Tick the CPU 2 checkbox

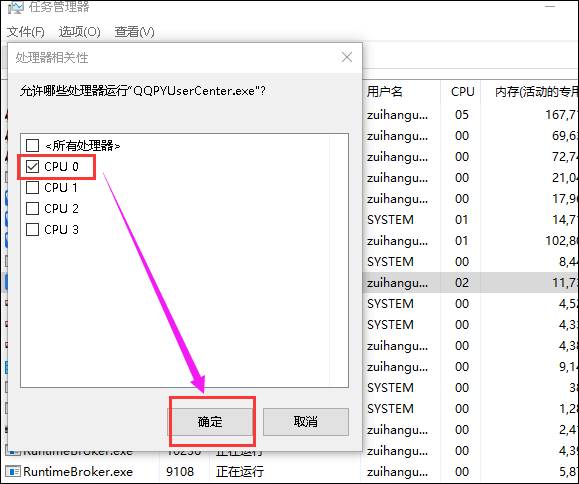(32, 209)
